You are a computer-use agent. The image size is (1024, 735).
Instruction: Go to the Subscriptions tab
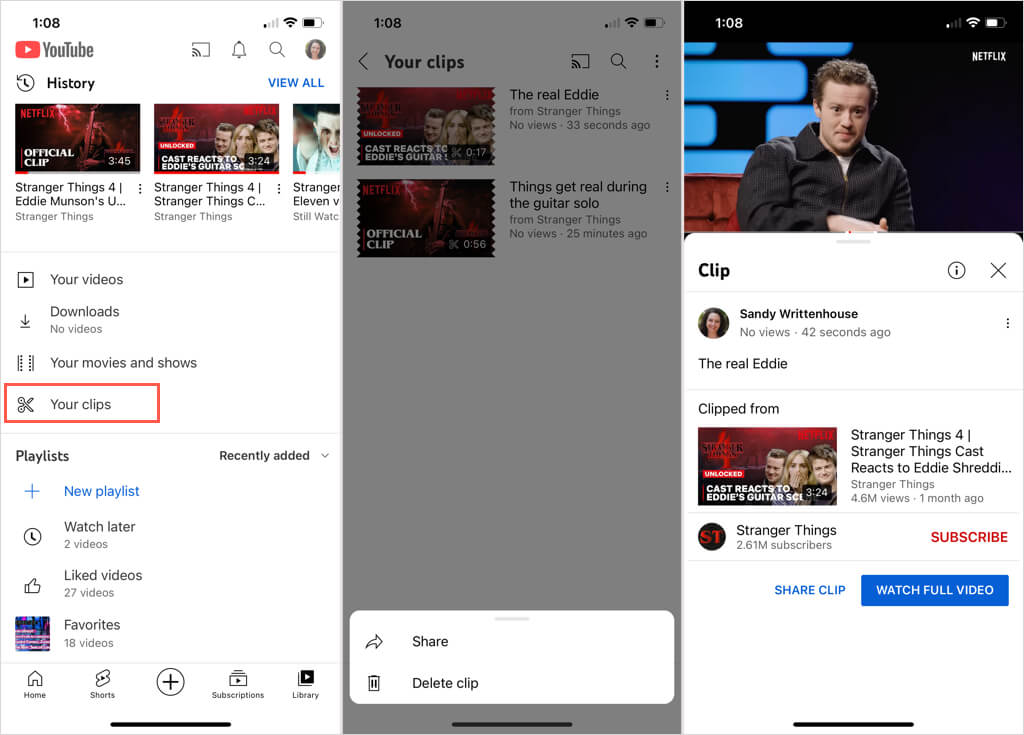tap(238, 684)
